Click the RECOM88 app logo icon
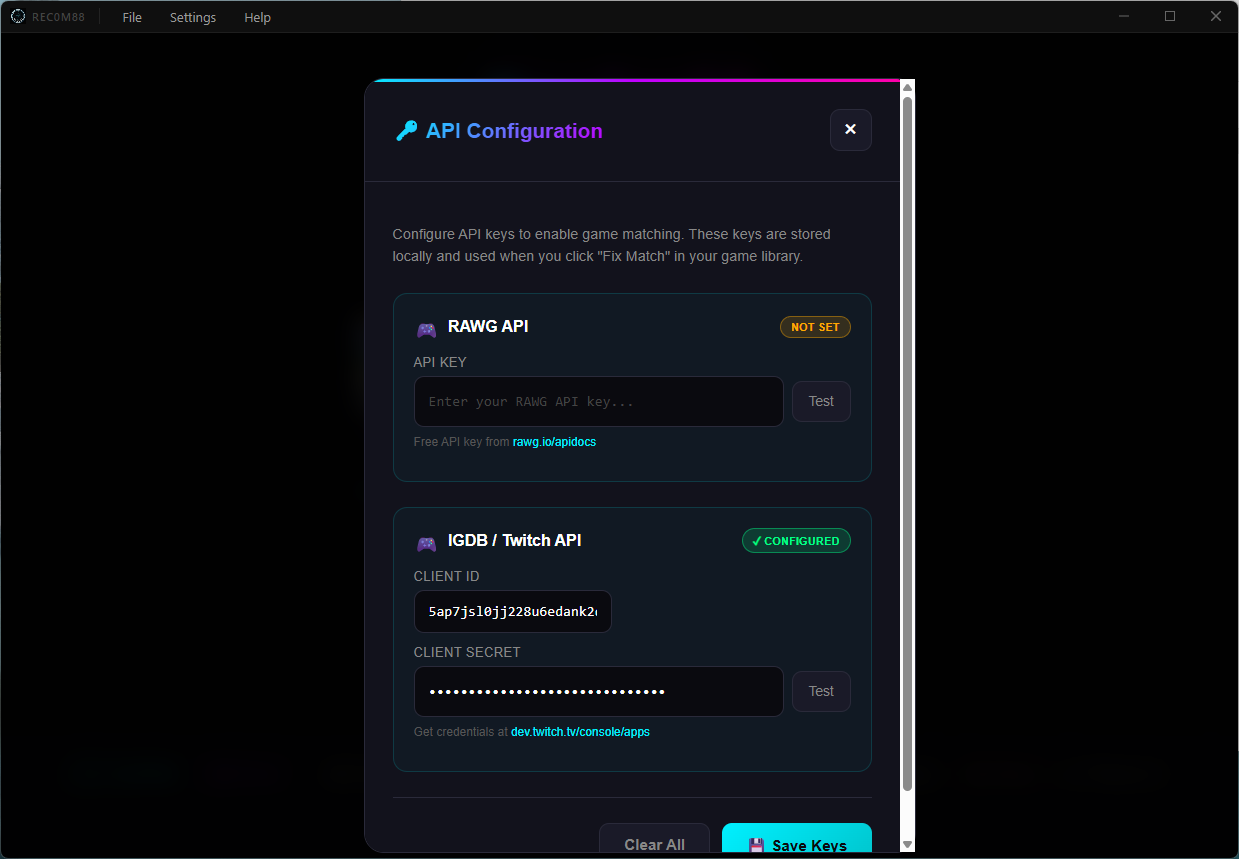The height and width of the screenshot is (859, 1239). pos(18,16)
